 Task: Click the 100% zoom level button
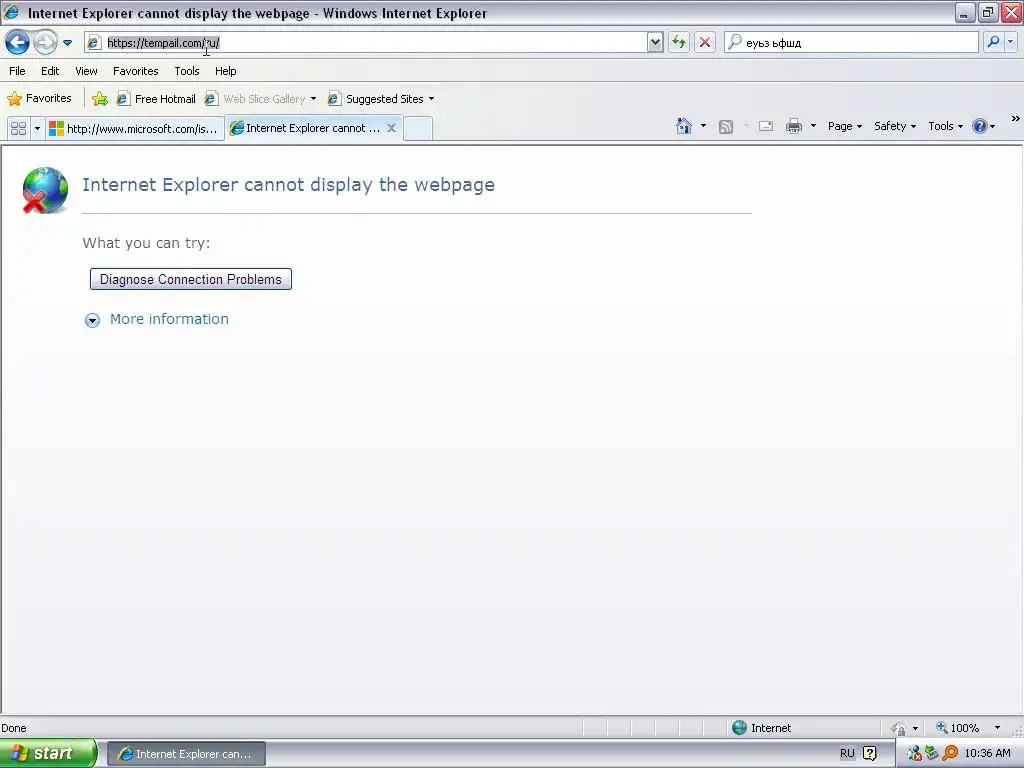point(957,728)
